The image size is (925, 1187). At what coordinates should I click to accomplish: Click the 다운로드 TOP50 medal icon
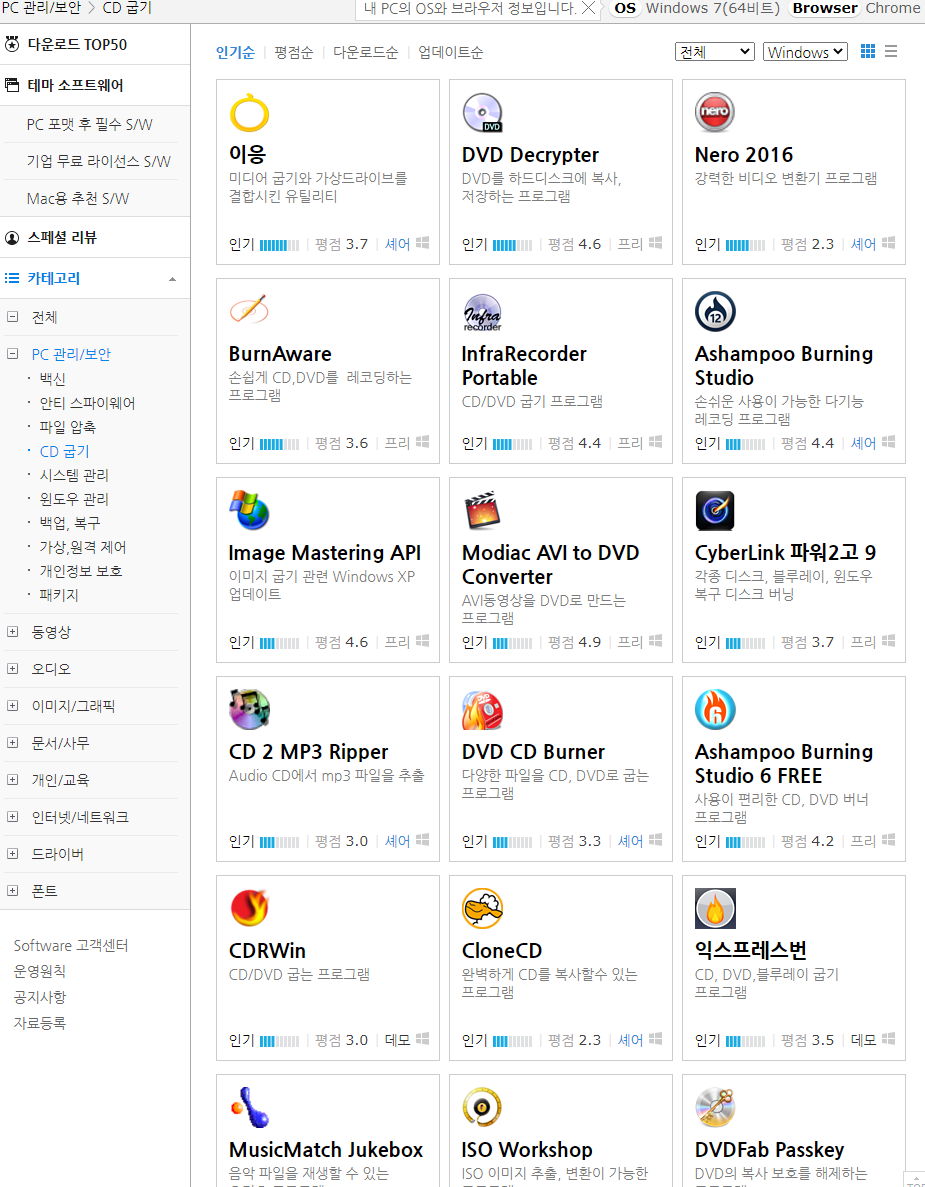click(12, 44)
